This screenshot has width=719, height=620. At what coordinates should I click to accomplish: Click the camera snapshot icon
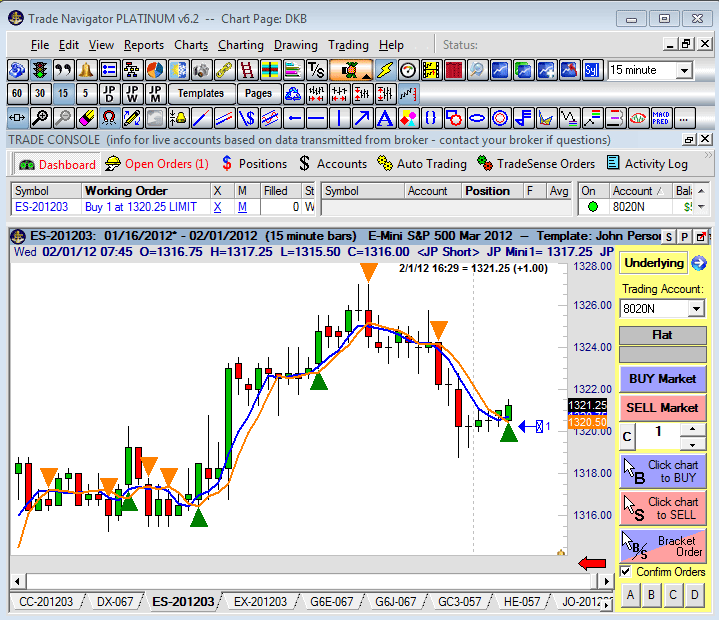point(201,70)
